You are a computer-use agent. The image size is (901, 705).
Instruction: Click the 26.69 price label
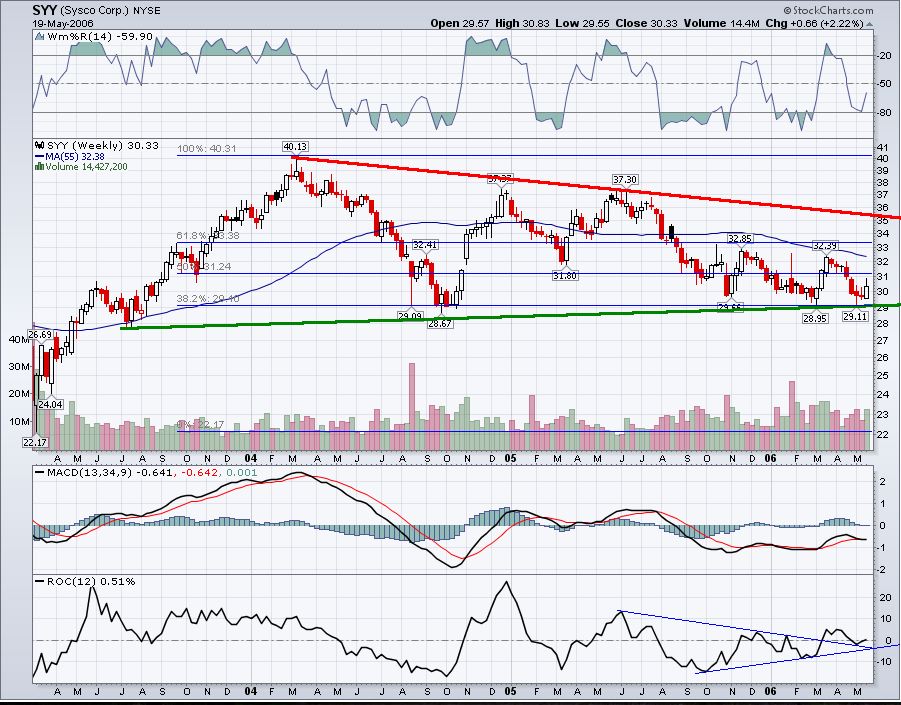[x=40, y=334]
